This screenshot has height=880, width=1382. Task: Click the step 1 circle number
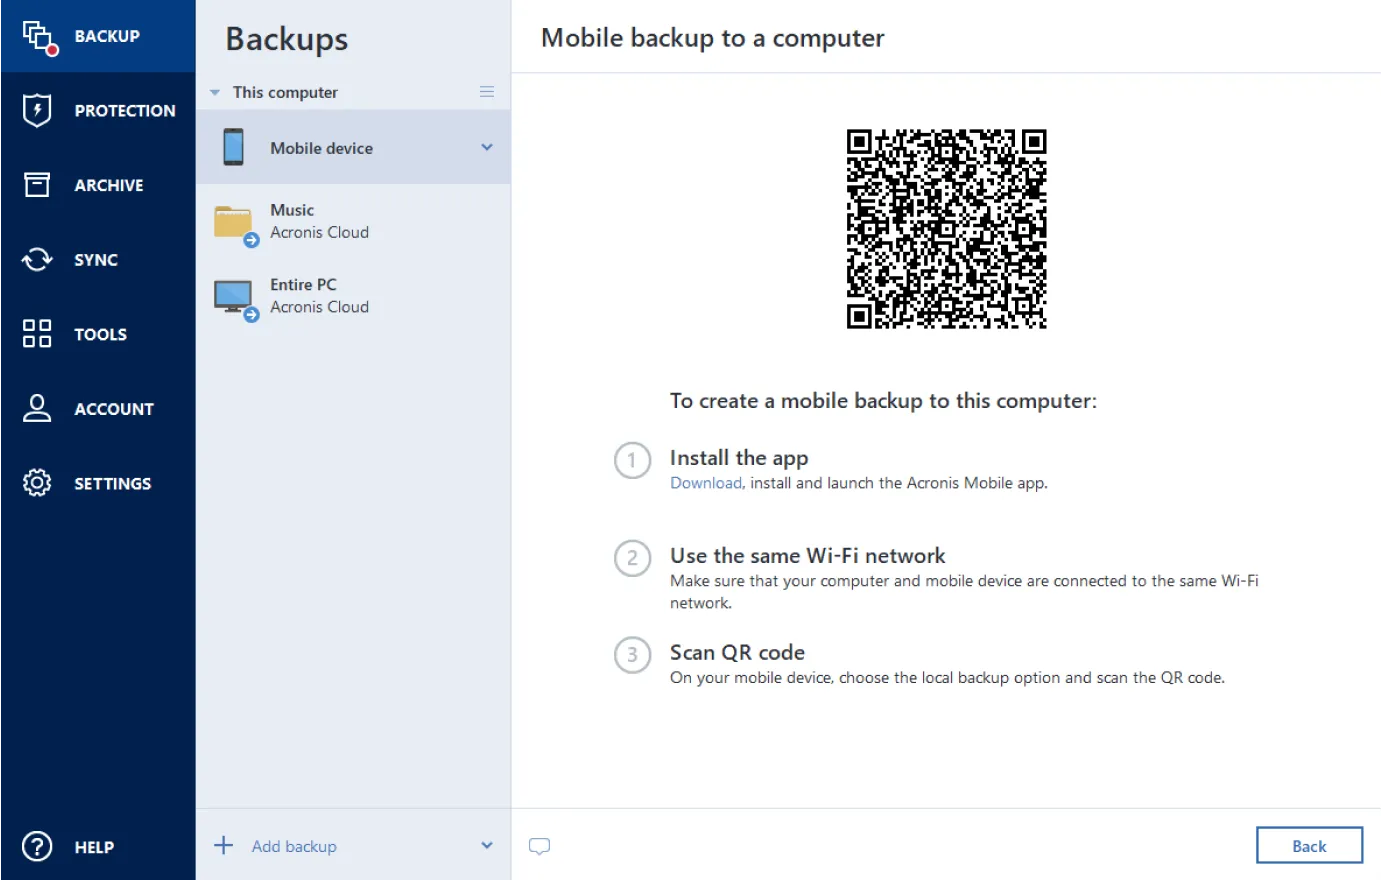[632, 460]
